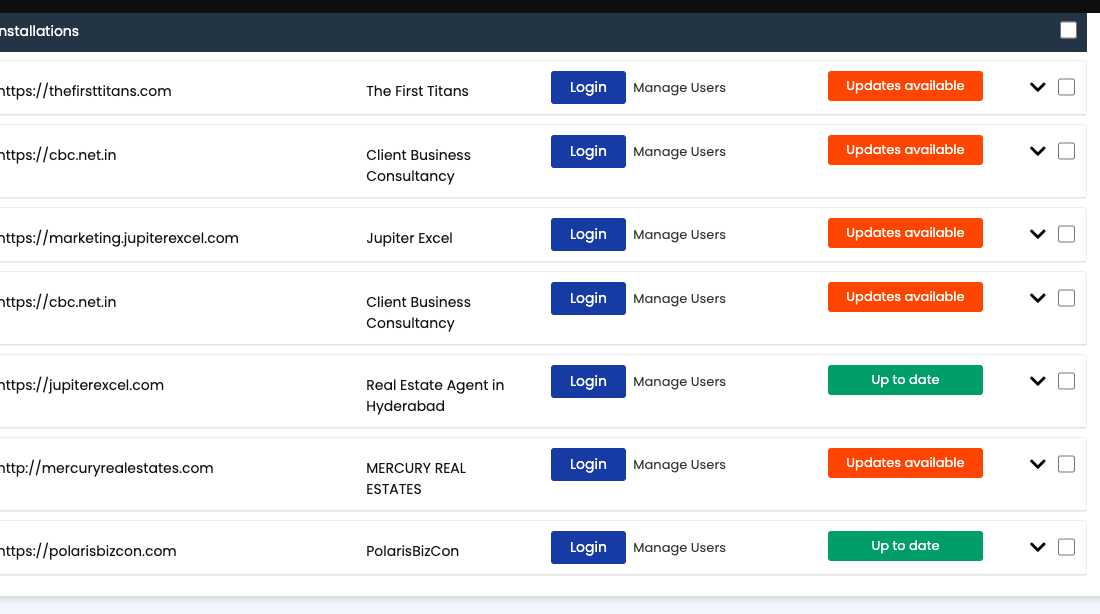This screenshot has height=614, width=1100.
Task: Expand the PolarisBizCon installation chevron
Action: [1037, 548]
